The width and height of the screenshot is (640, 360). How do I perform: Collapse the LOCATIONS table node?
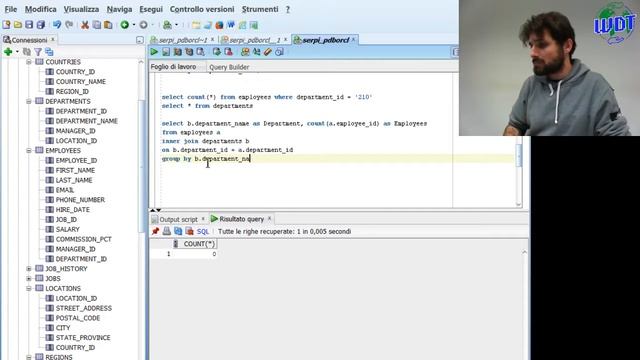29,288
